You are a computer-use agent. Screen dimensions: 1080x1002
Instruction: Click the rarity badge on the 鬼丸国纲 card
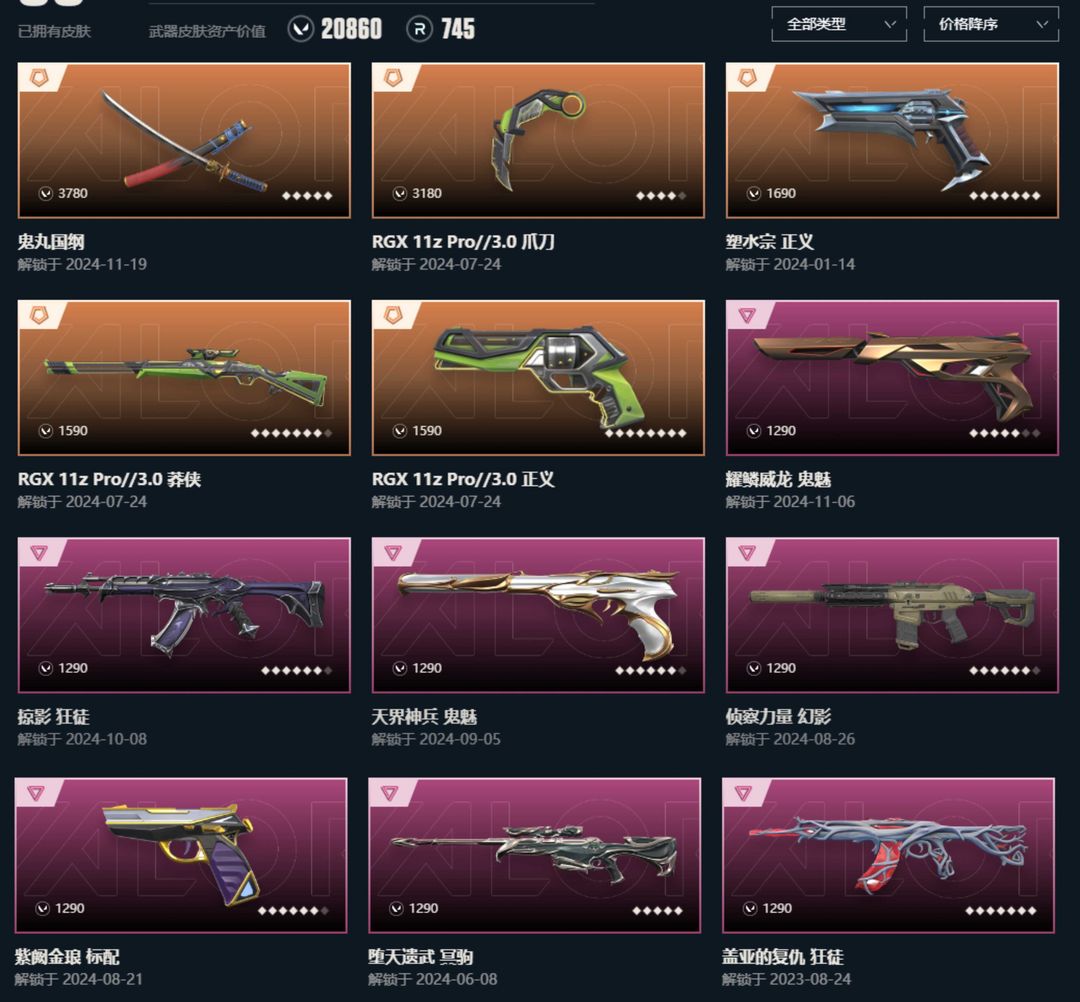[x=40, y=79]
